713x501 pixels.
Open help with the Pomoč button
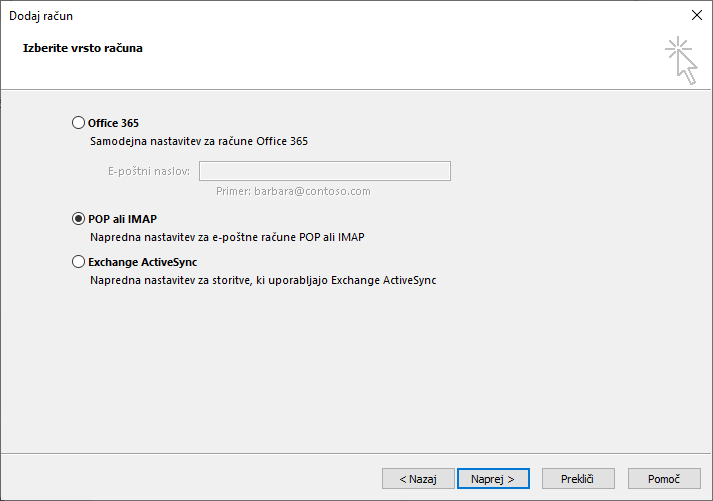664,479
